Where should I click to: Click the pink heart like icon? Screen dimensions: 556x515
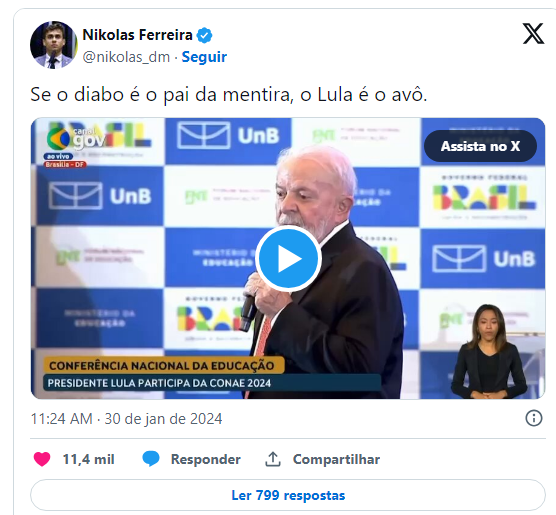coord(42,459)
